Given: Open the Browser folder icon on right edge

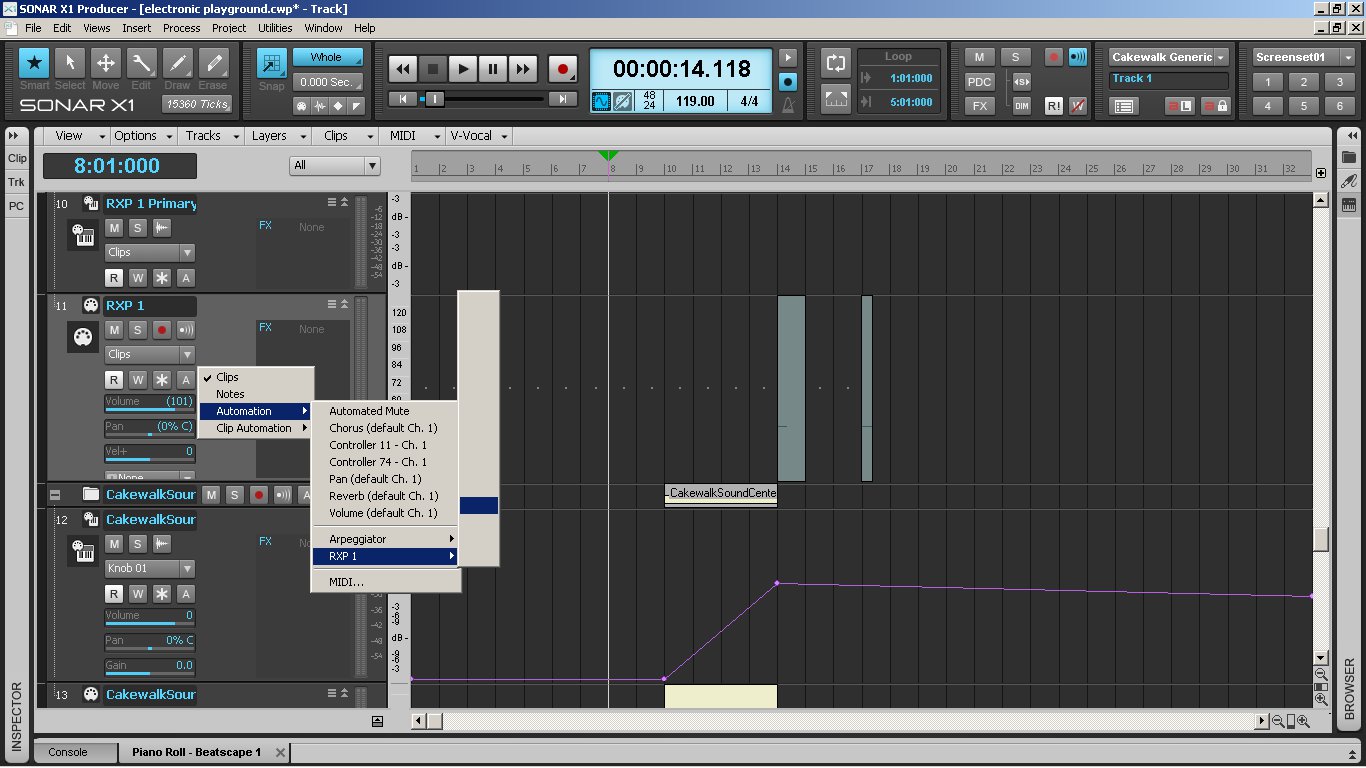Looking at the screenshot, I should coord(1349,157).
